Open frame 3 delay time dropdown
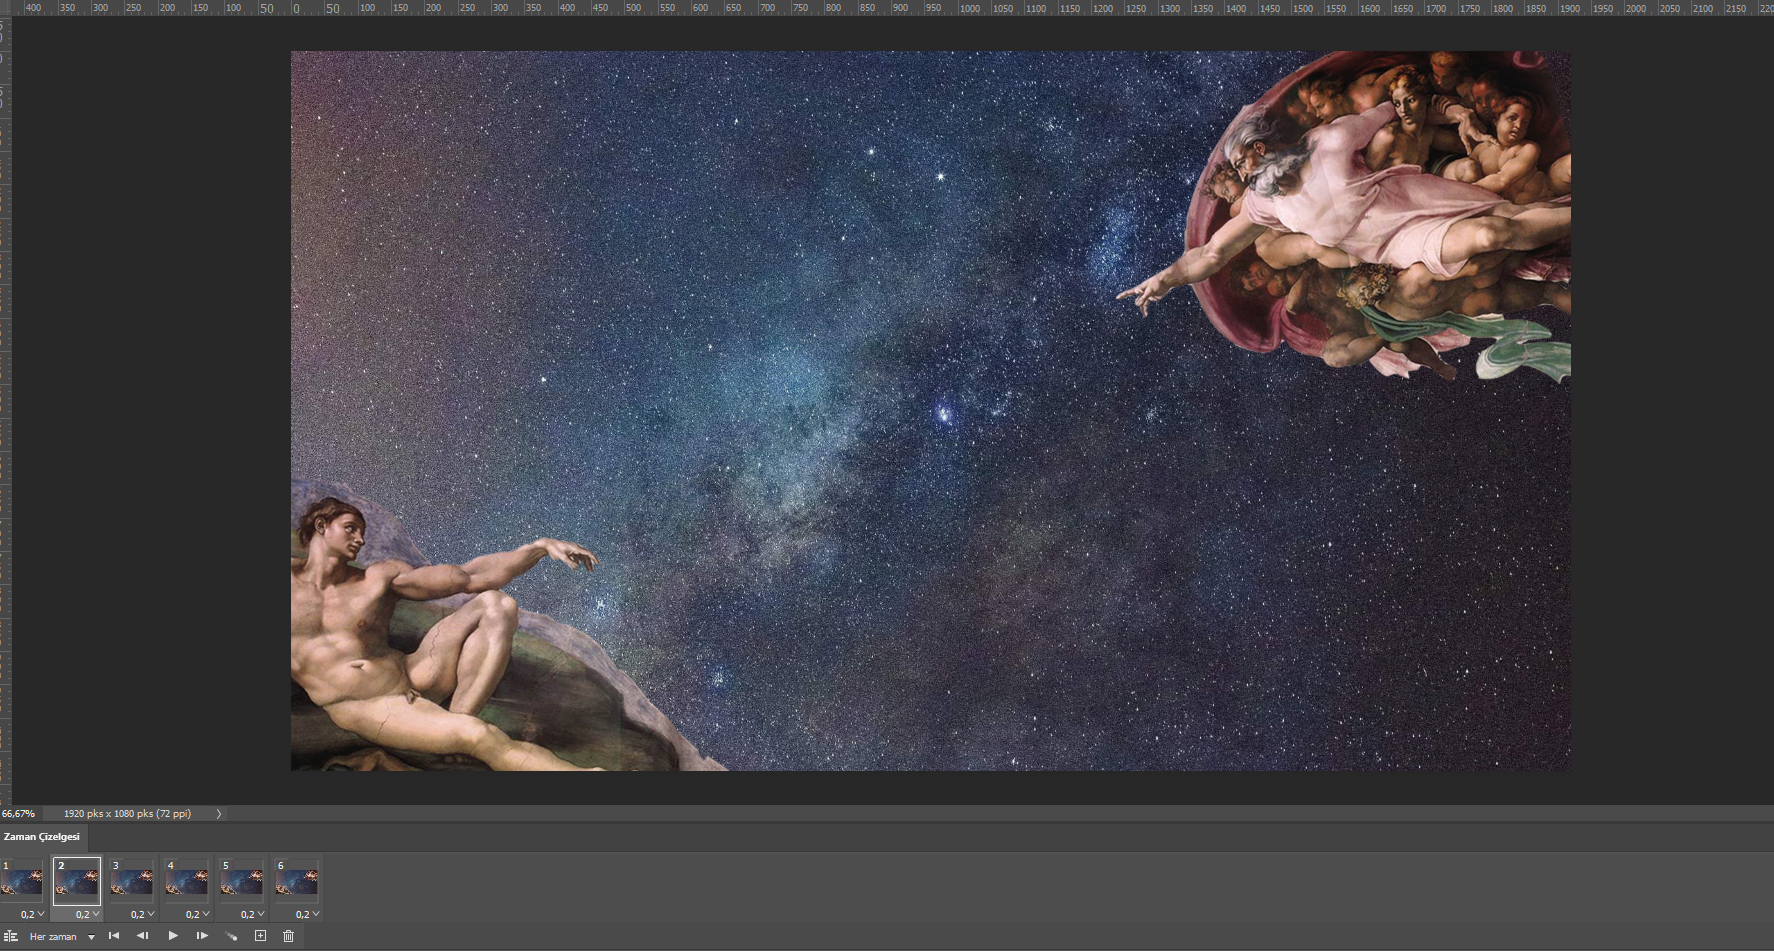The width and height of the screenshot is (1774, 951). pyautogui.click(x=142, y=914)
